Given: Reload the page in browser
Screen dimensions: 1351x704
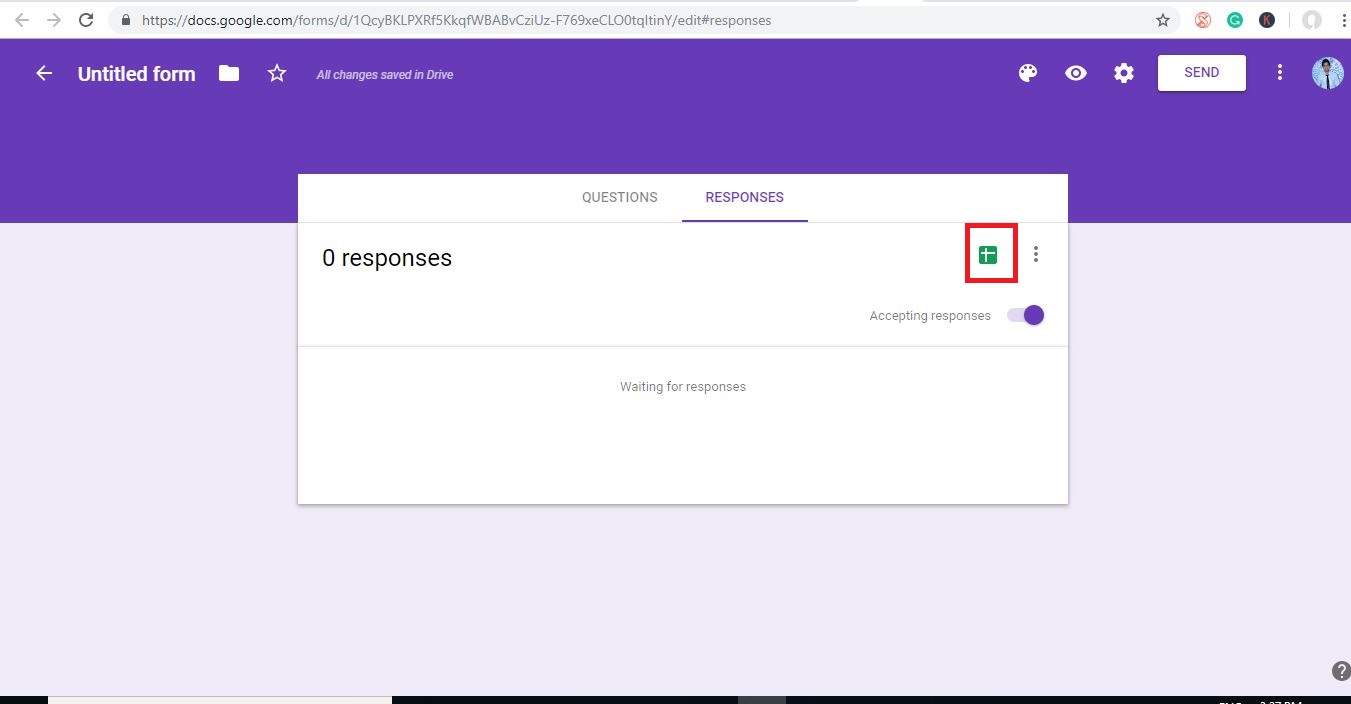Looking at the screenshot, I should coord(87,20).
